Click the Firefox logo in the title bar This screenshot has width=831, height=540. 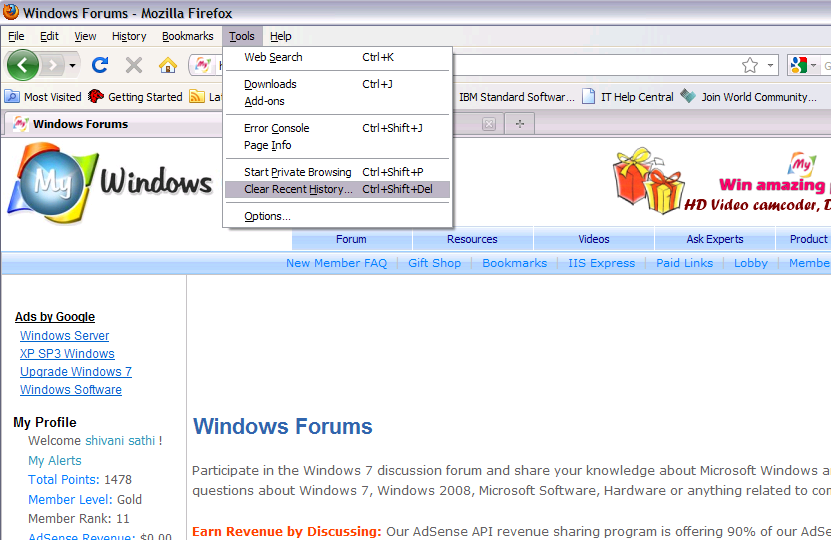click(11, 12)
